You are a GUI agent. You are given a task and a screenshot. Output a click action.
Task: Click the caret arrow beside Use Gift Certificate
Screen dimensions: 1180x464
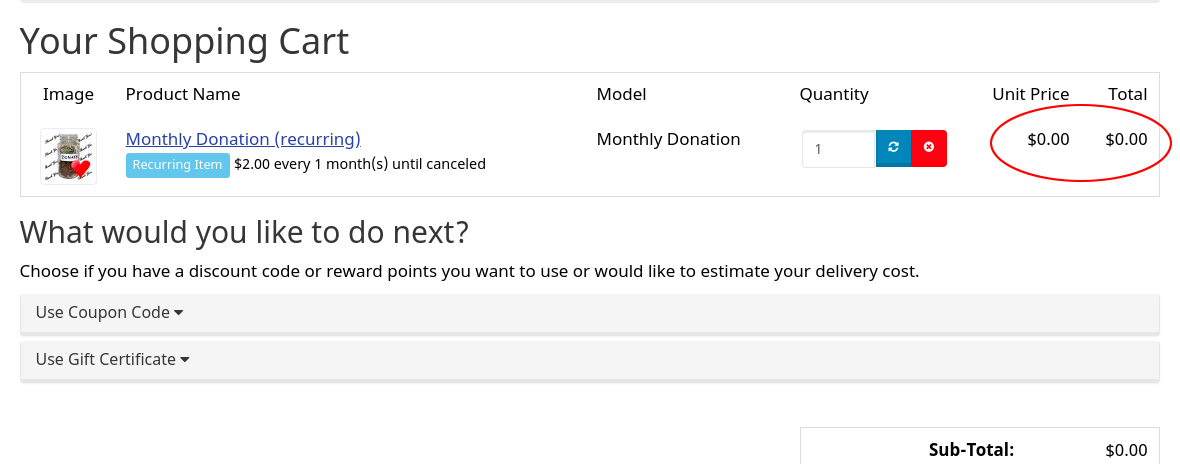click(x=184, y=360)
